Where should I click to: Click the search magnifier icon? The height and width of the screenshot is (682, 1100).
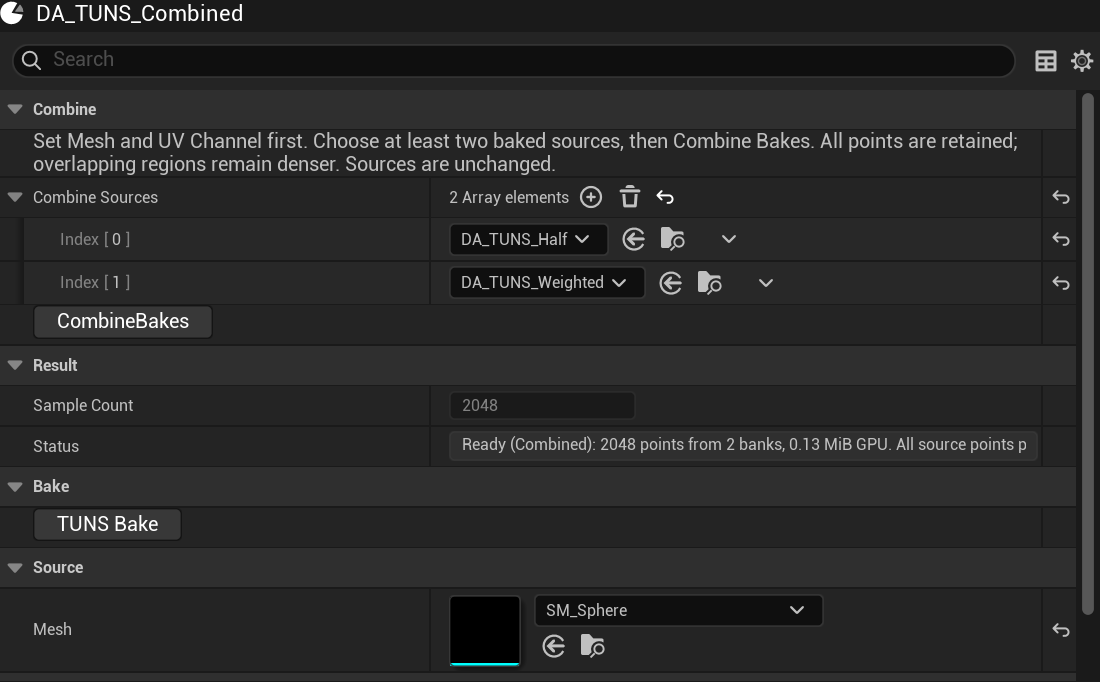[x=32, y=60]
